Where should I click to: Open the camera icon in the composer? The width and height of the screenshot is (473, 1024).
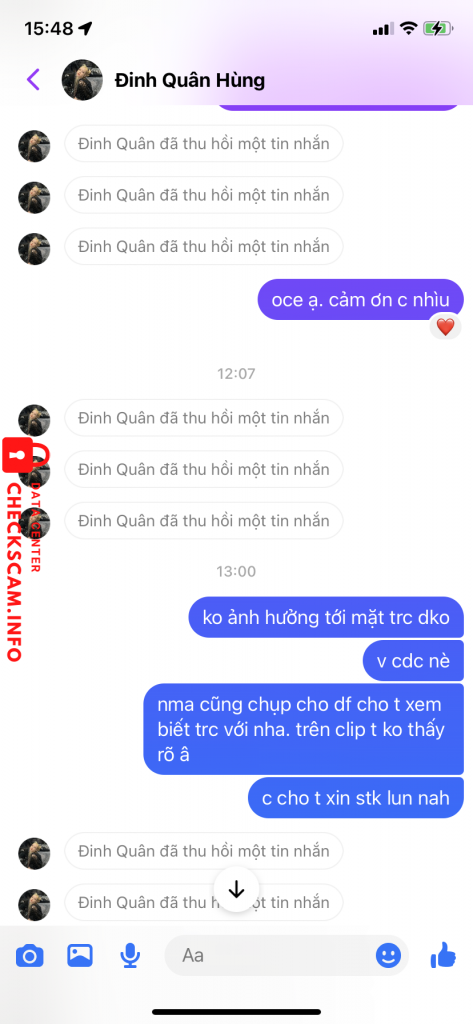29,957
